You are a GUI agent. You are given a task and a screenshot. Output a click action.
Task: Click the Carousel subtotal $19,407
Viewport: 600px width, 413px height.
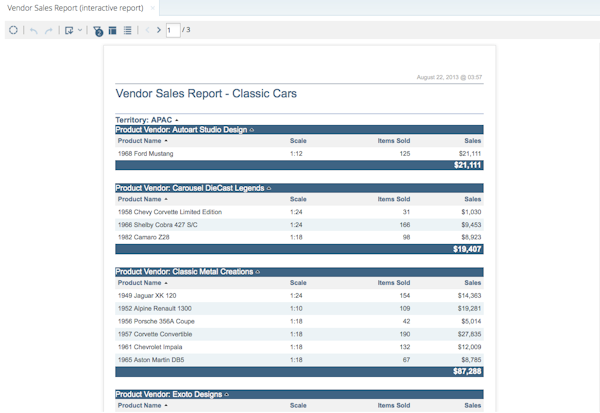pyautogui.click(x=467, y=249)
